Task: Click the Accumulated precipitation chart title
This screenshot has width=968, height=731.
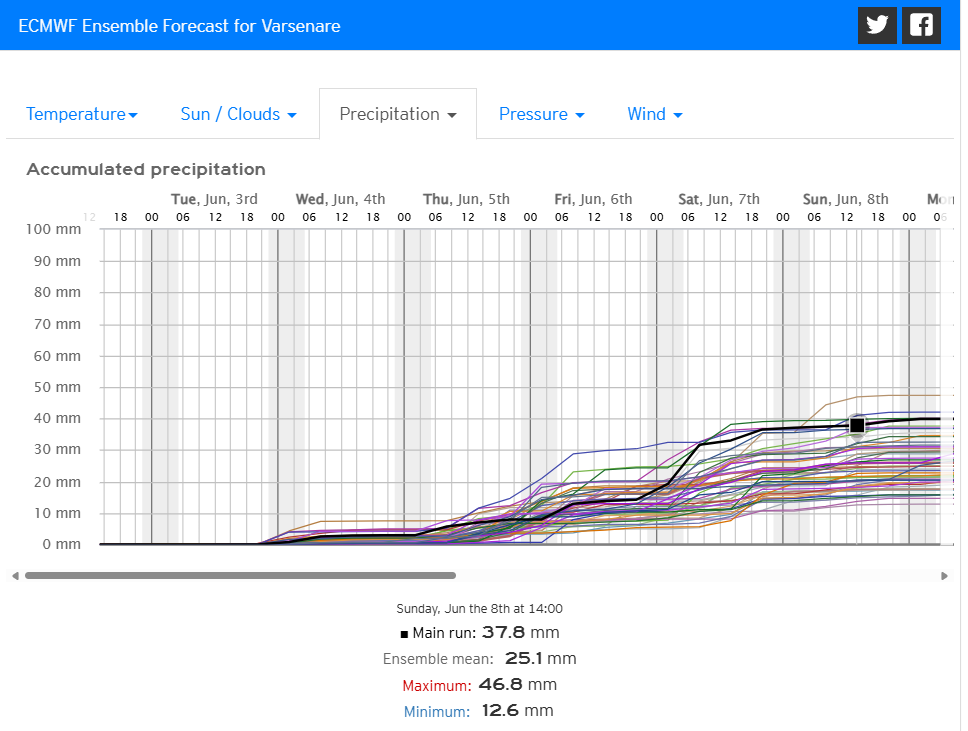Action: point(146,169)
